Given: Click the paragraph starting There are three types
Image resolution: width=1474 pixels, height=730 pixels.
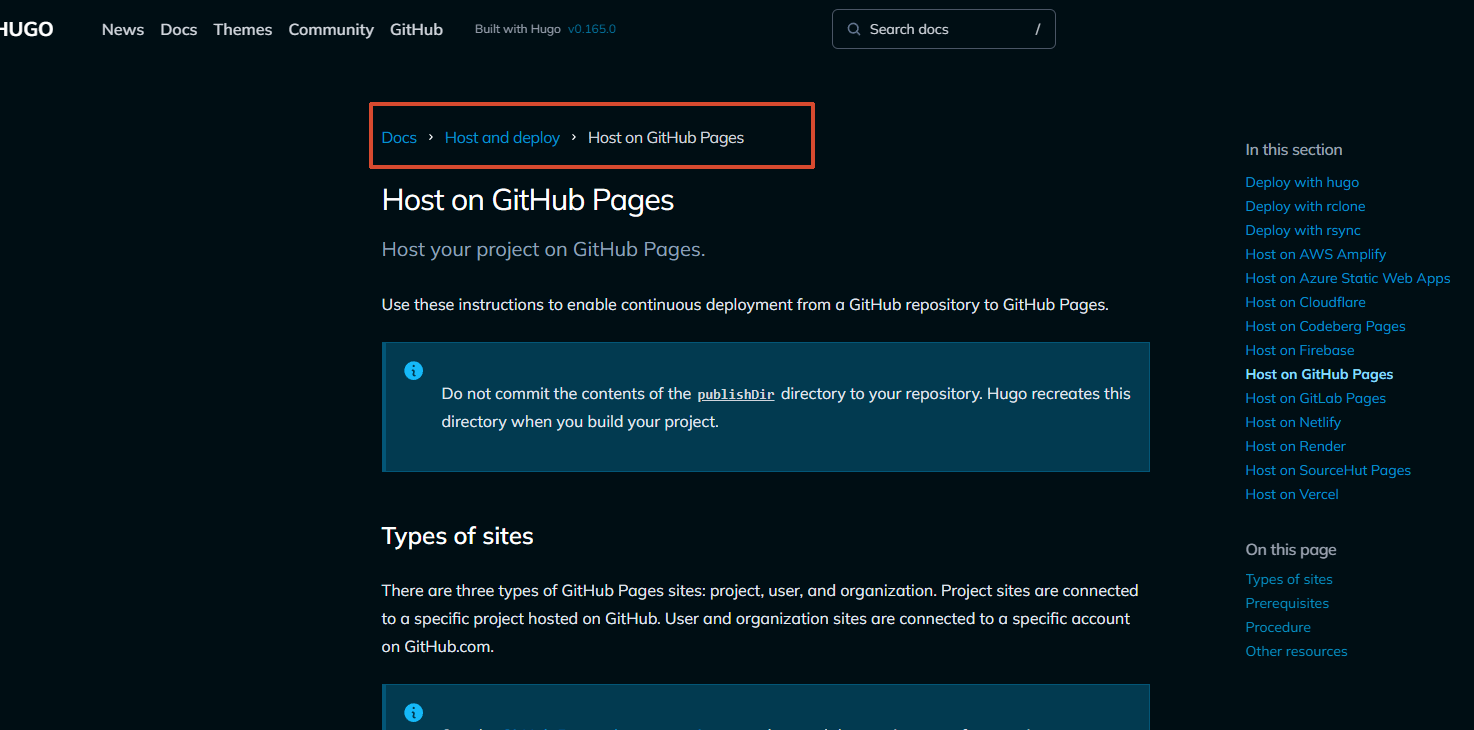Looking at the screenshot, I should click(760, 619).
